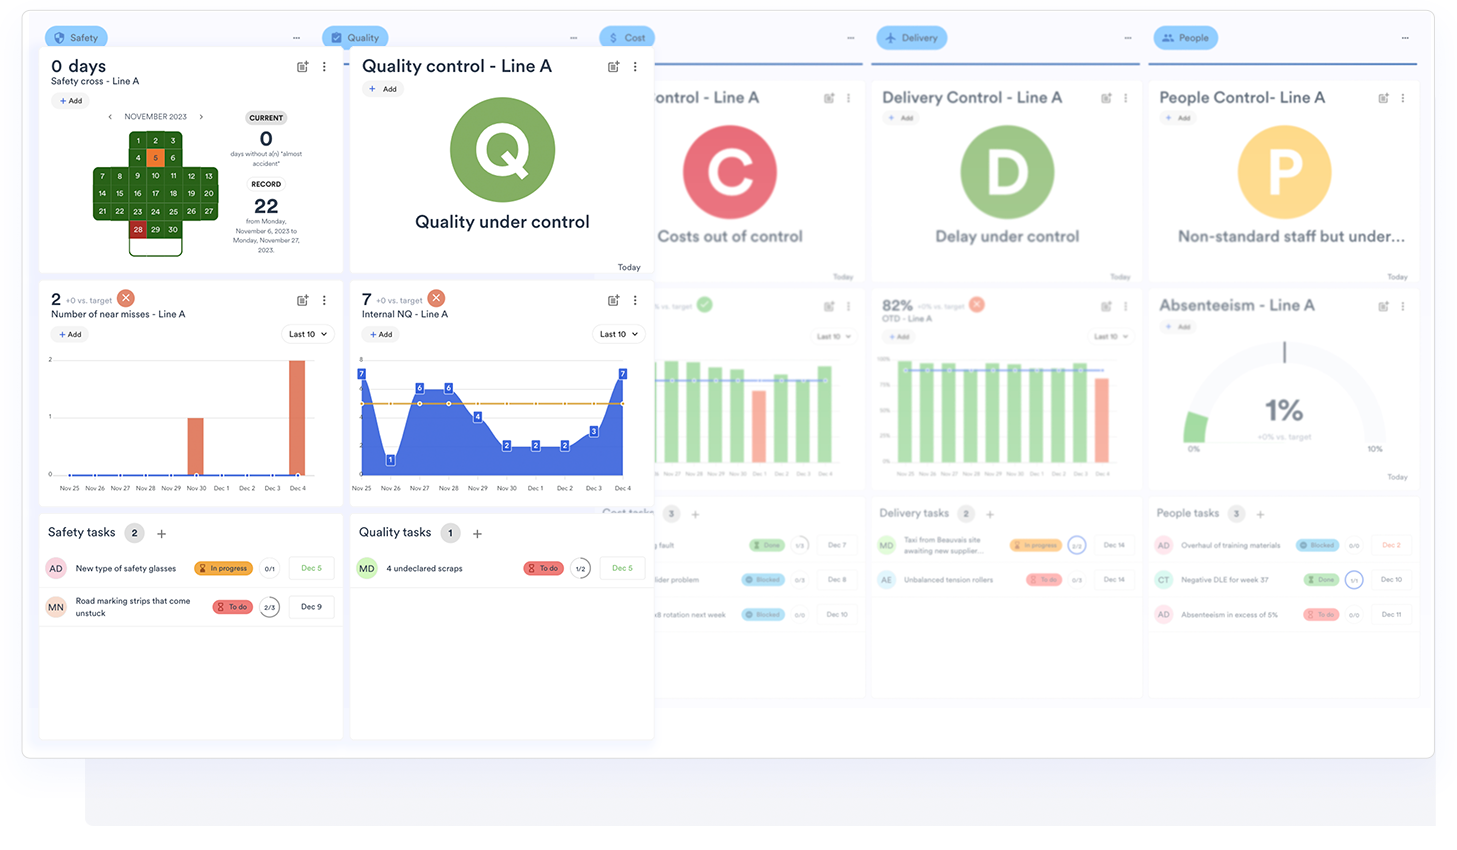Image resolution: width=1457 pixels, height=850 pixels.
Task: Click Add button under Safety cross title
Action: pyautogui.click(x=70, y=101)
